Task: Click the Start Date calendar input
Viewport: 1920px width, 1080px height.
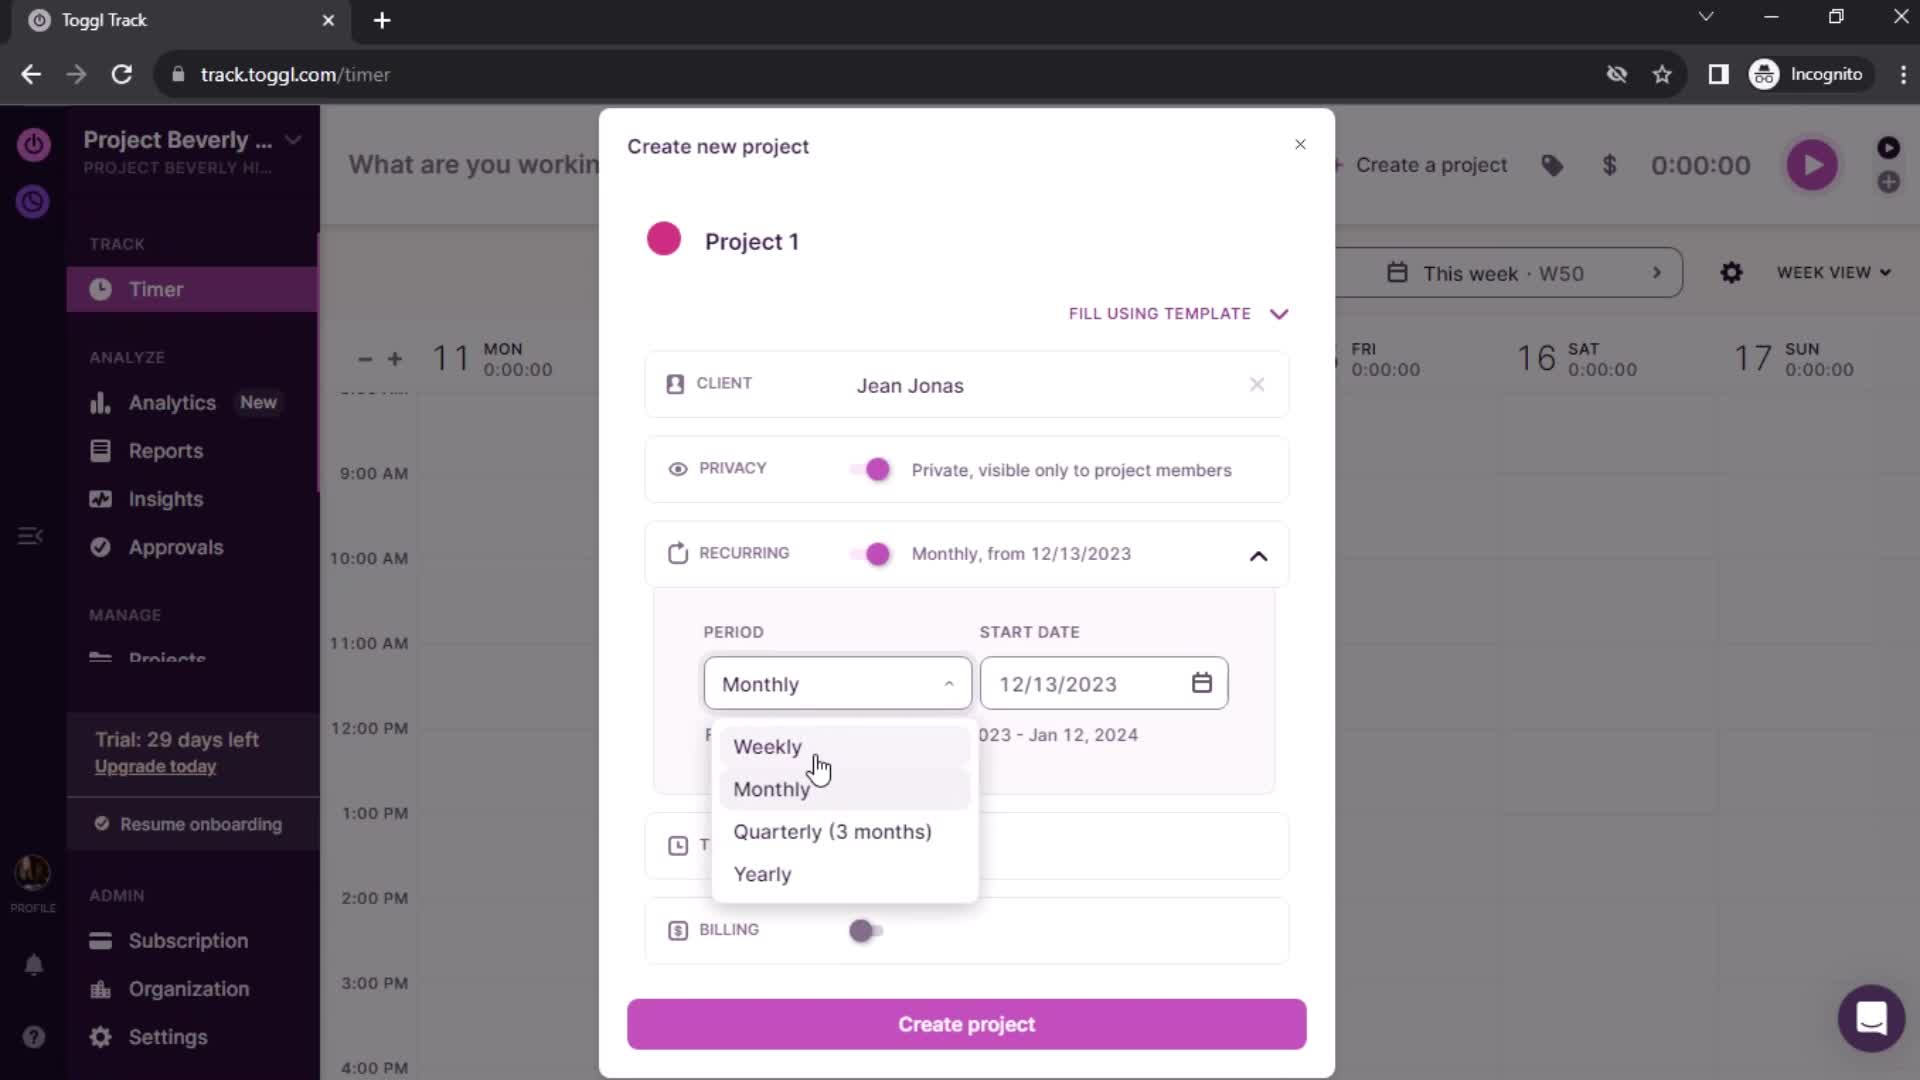Action: click(1102, 683)
